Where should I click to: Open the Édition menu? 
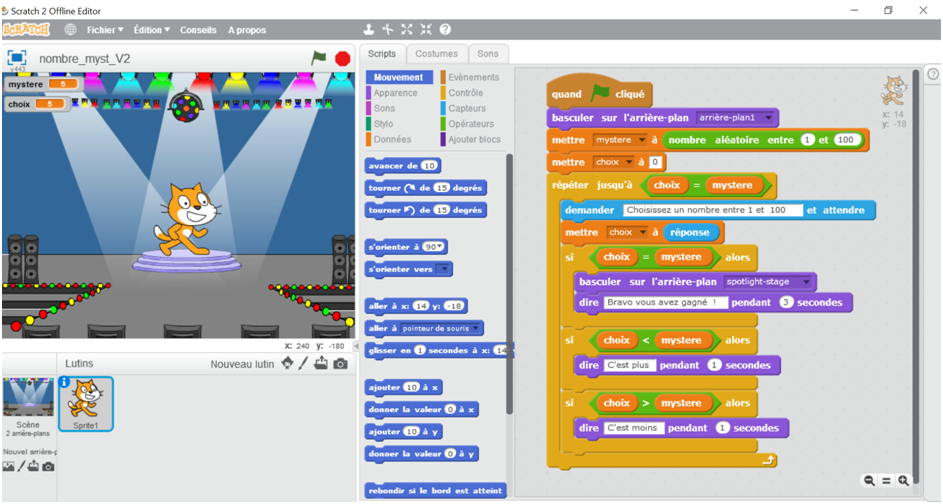click(152, 30)
